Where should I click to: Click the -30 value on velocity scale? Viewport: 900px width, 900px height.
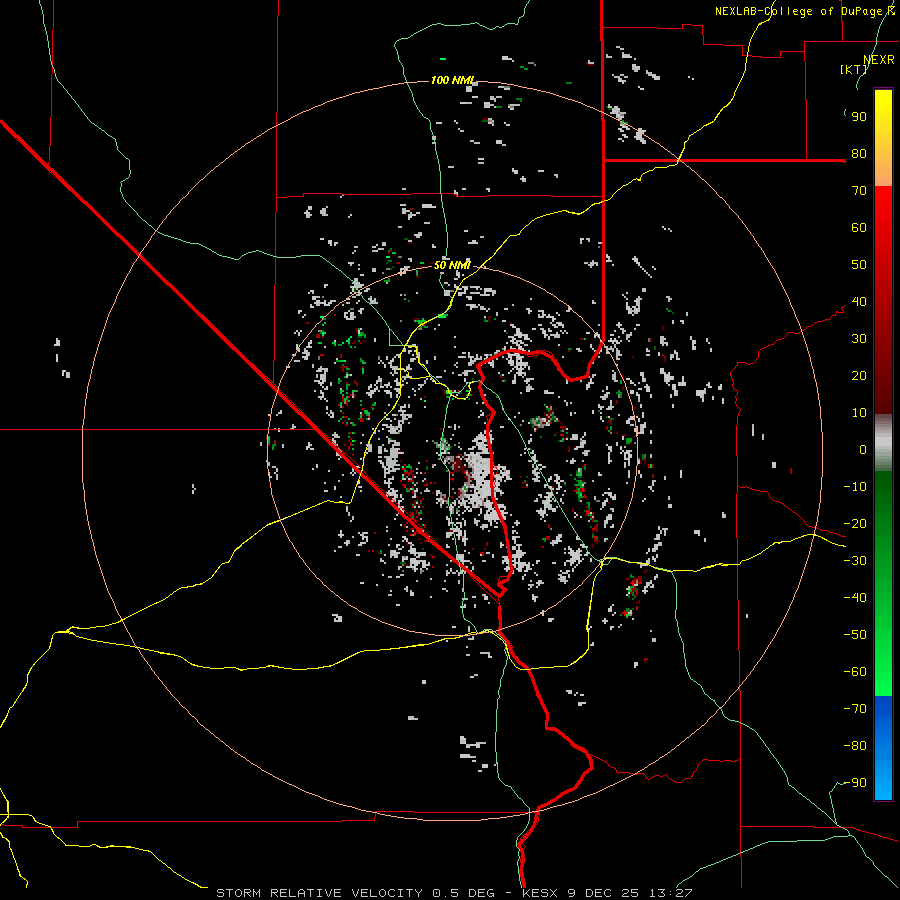(855, 561)
